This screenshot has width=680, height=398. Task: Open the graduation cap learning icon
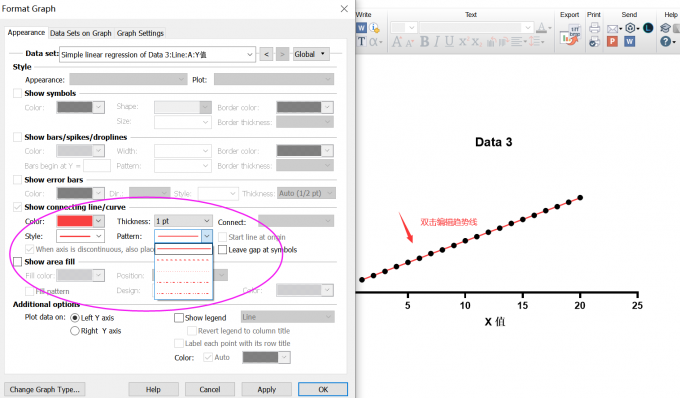(665, 28)
